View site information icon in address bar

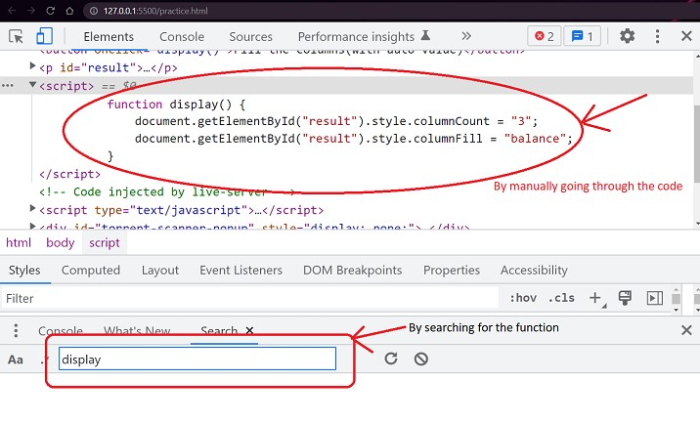pos(94,11)
